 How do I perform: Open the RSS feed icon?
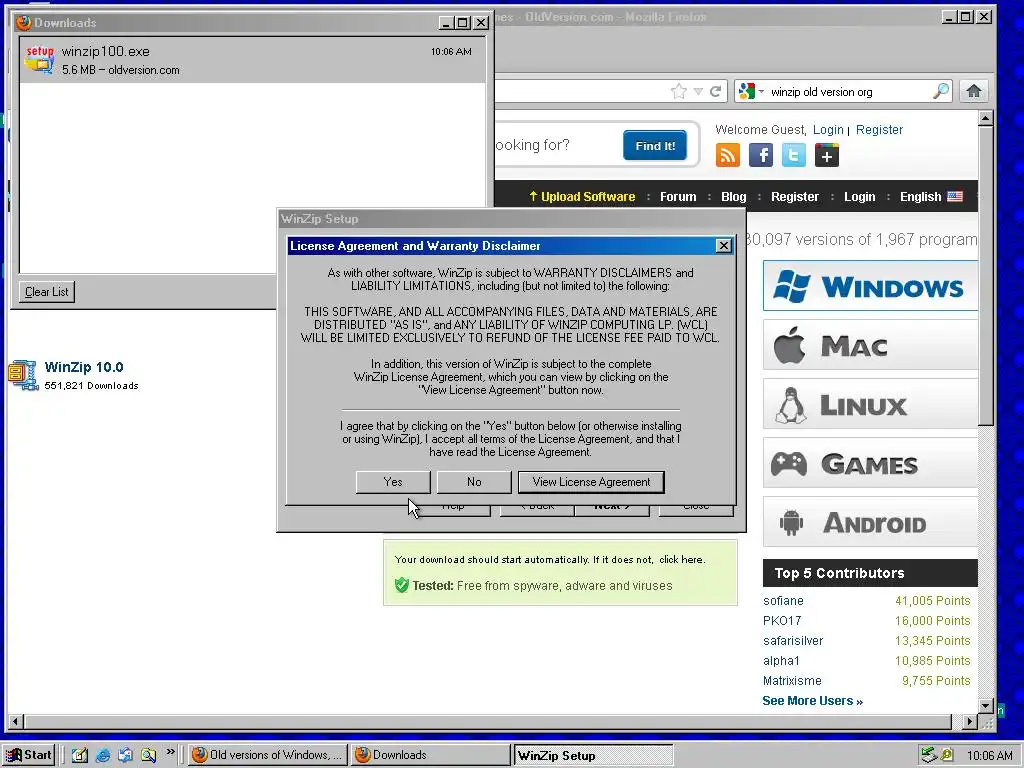click(x=728, y=155)
